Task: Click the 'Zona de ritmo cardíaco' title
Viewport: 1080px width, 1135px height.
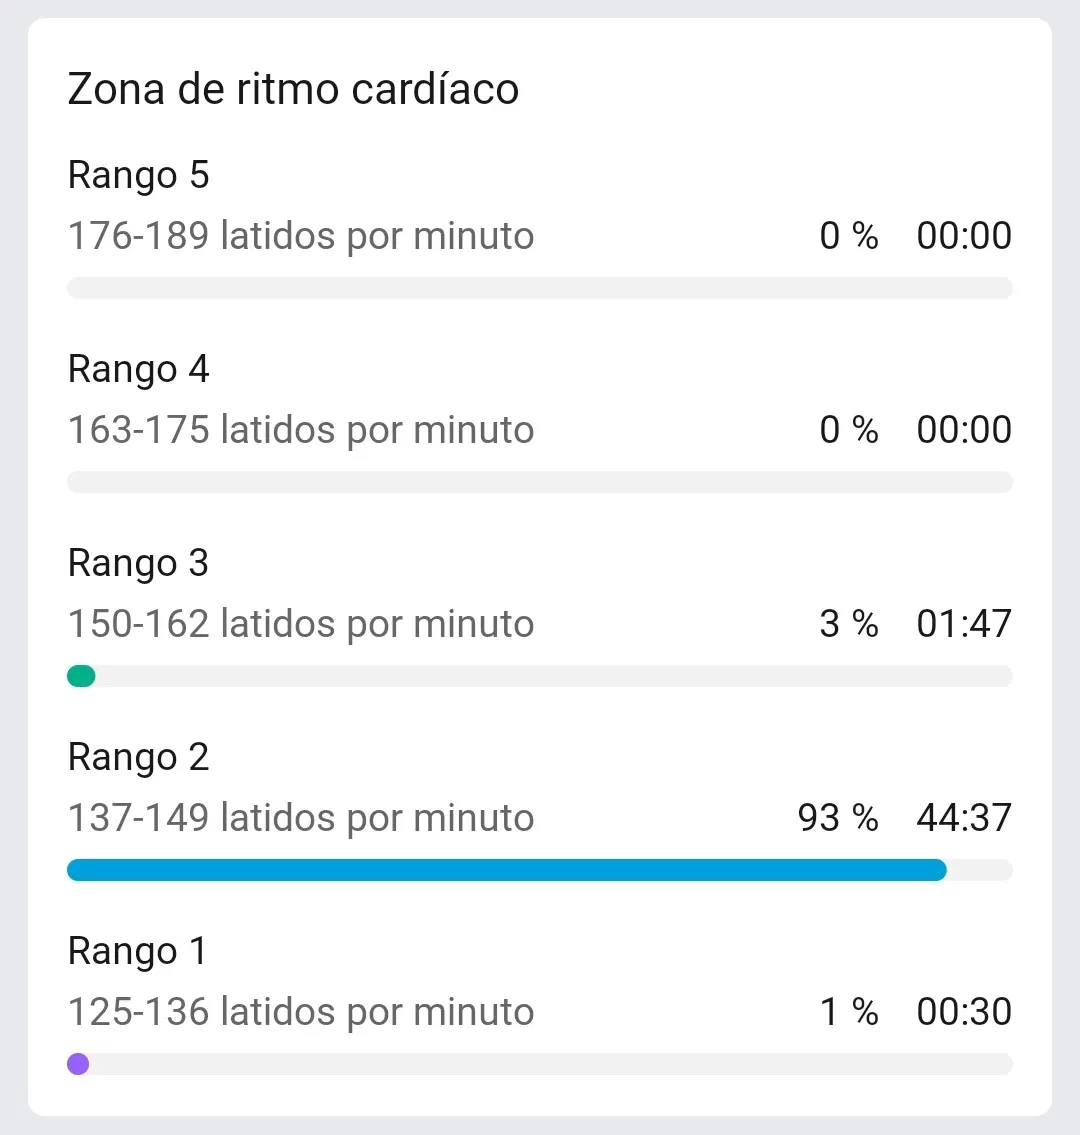Action: coord(293,89)
